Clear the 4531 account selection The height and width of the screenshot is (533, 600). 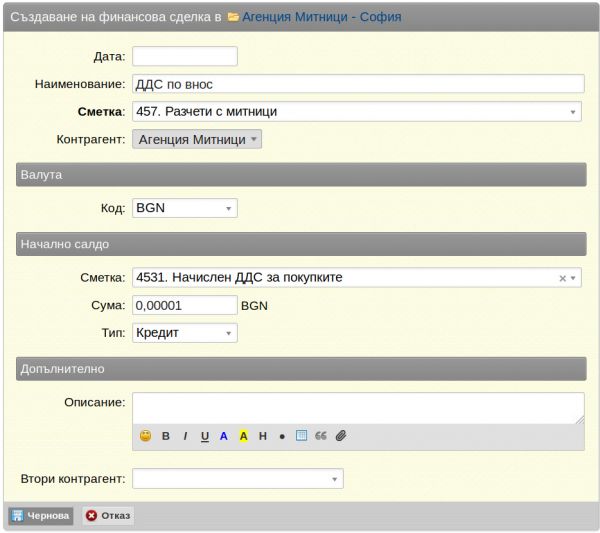[562, 278]
